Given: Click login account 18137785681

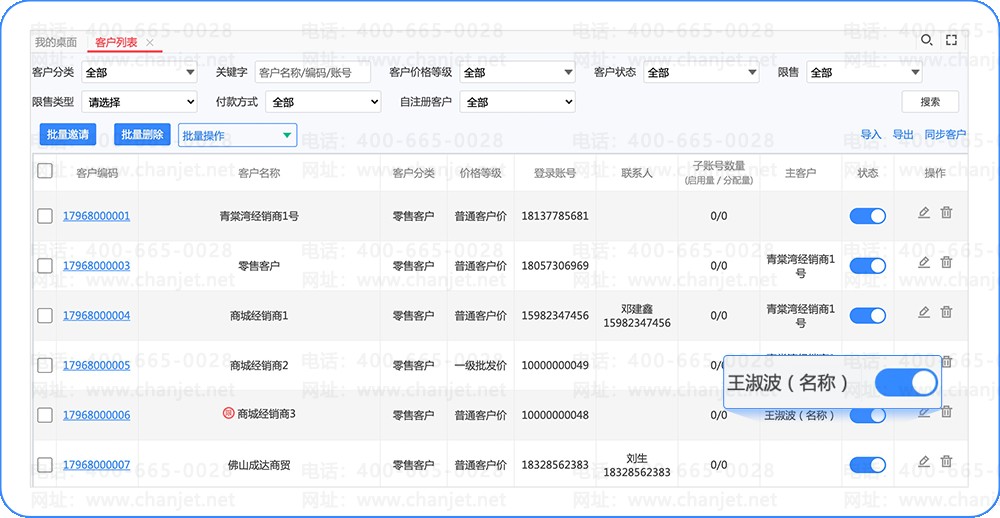Looking at the screenshot, I should coord(555,216).
